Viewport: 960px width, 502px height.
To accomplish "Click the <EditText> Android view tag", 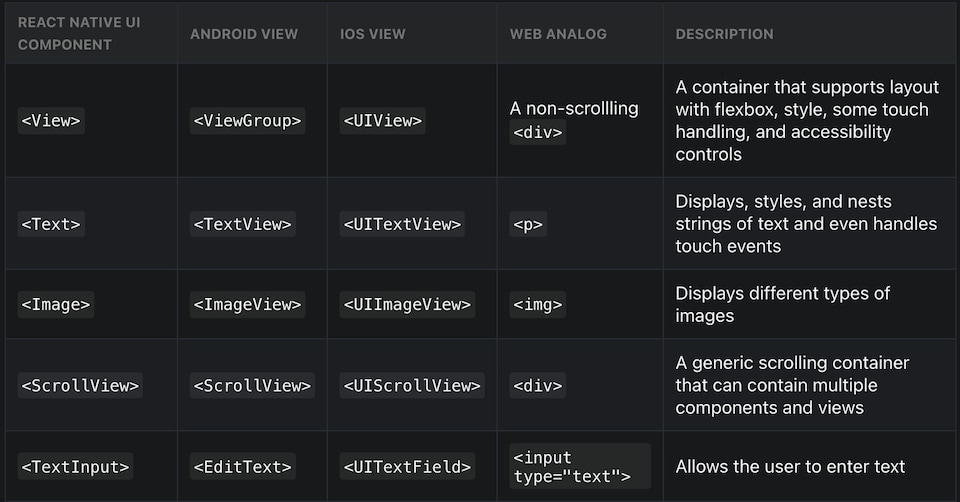I will coord(243,466).
